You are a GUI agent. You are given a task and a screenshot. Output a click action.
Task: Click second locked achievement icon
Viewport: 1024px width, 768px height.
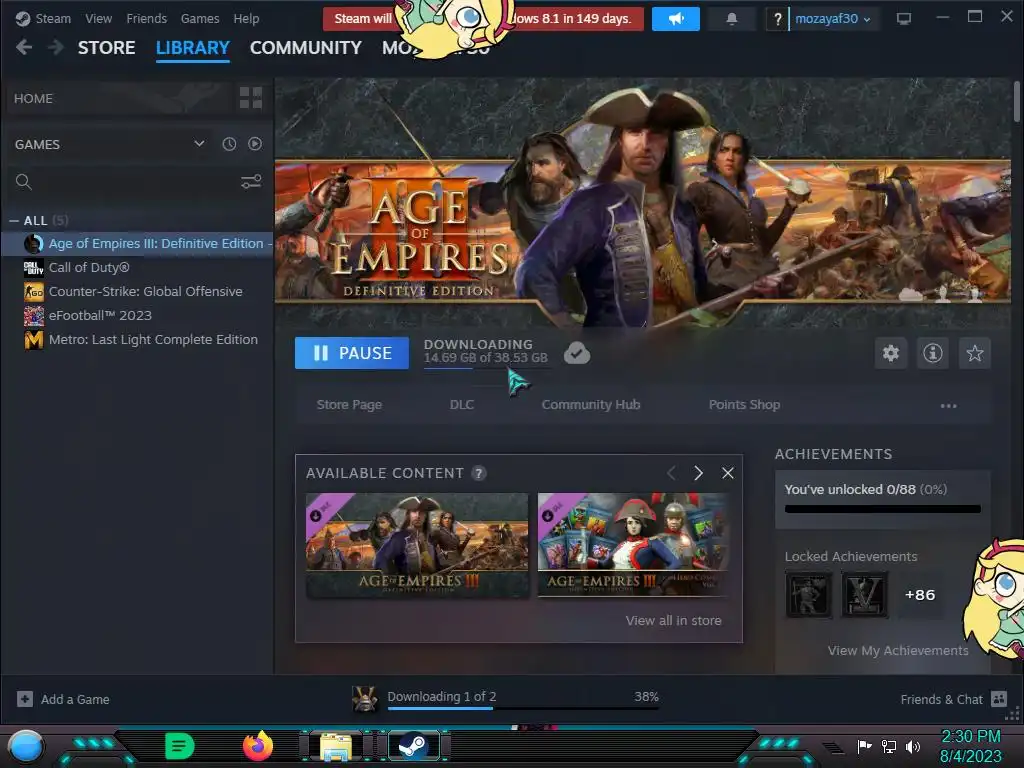[x=865, y=595]
